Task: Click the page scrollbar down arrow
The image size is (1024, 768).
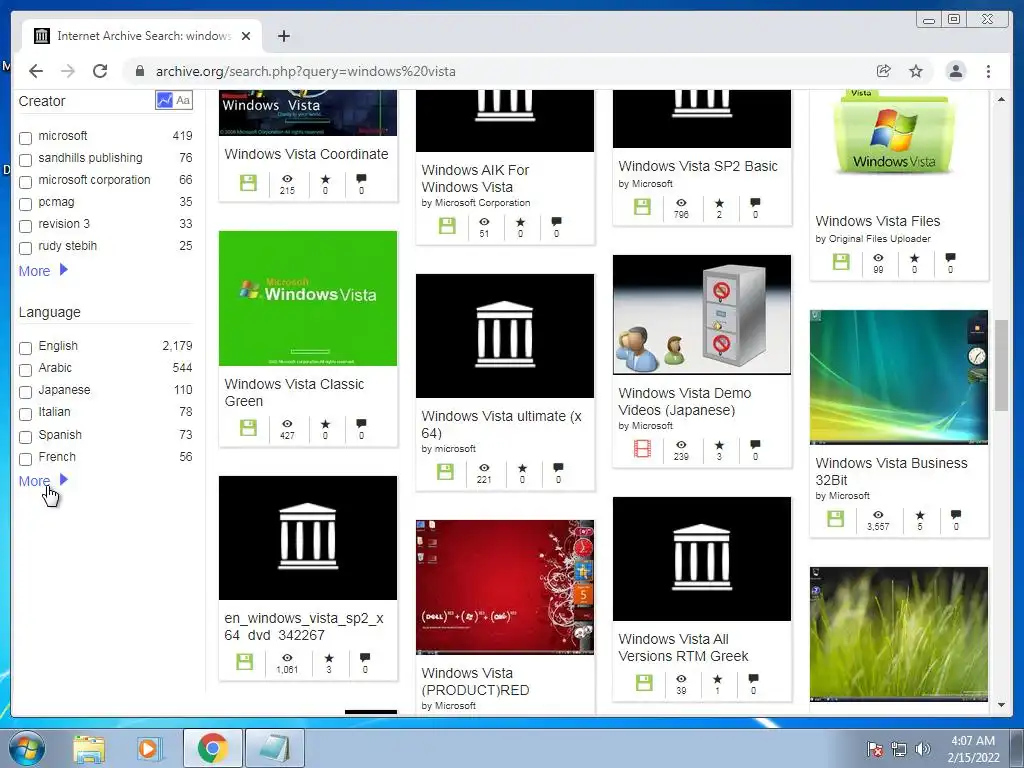Action: coord(1001,705)
